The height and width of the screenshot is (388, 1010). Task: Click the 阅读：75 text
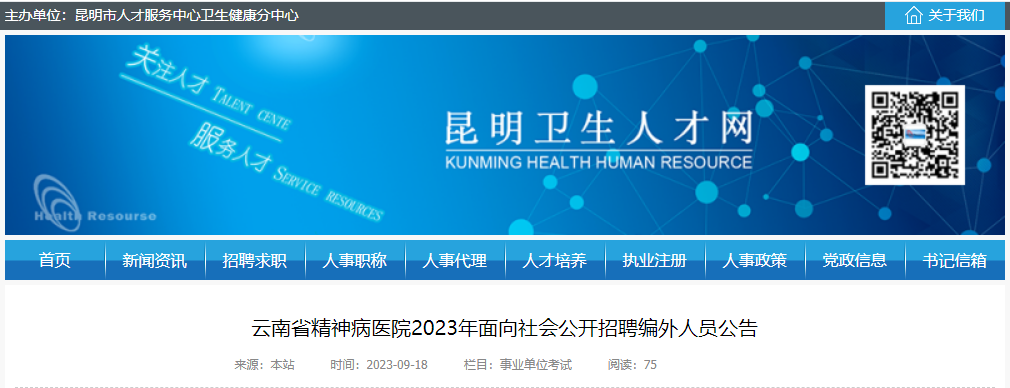[x=633, y=365]
